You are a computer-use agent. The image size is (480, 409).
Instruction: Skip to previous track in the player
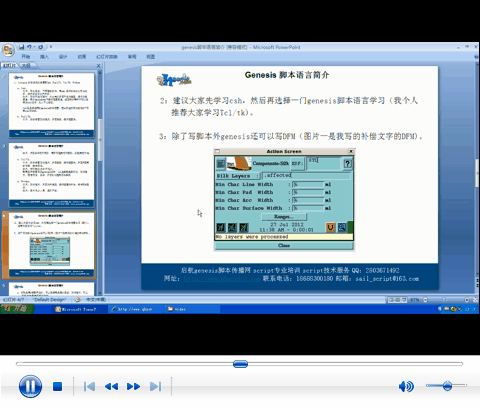point(89,387)
